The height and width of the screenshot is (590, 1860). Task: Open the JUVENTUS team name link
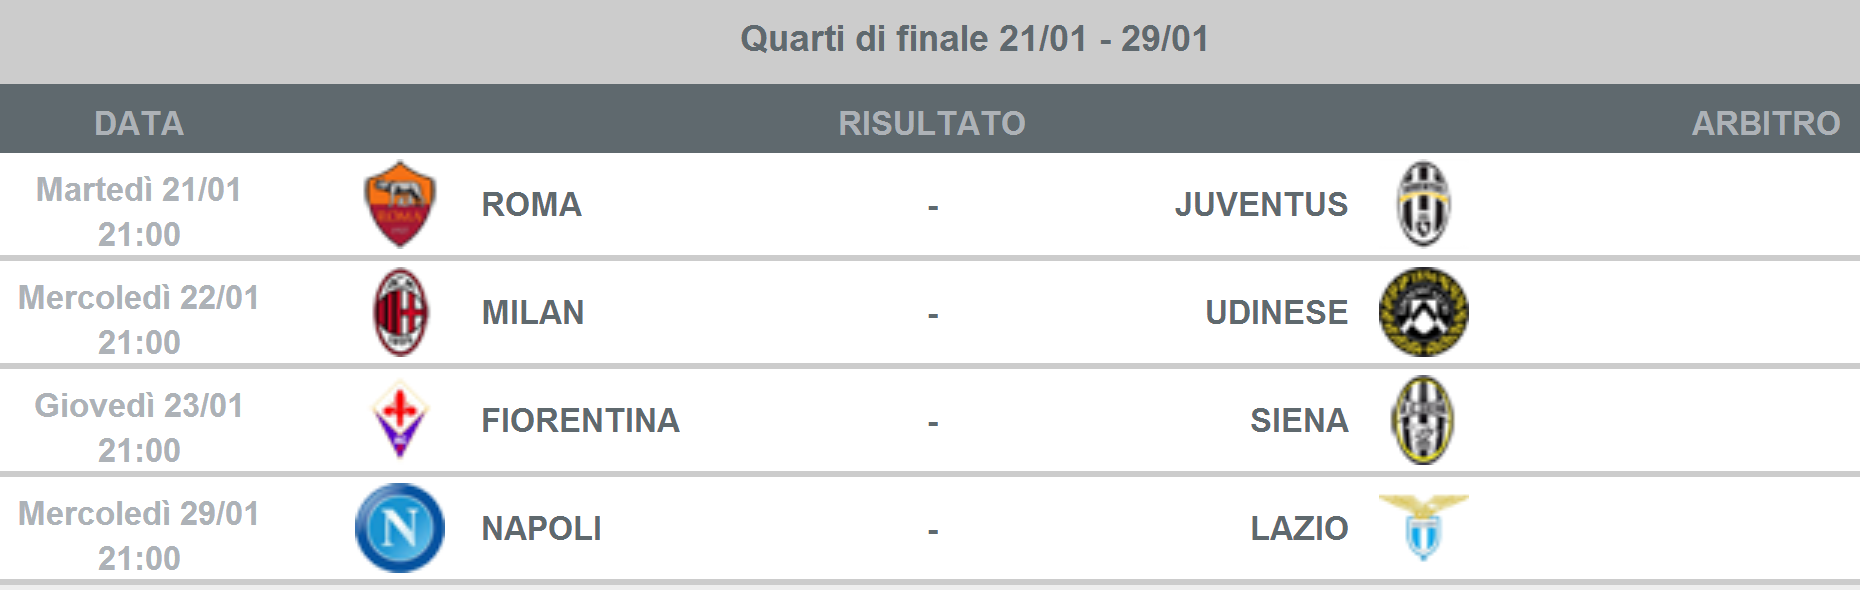[1261, 205]
